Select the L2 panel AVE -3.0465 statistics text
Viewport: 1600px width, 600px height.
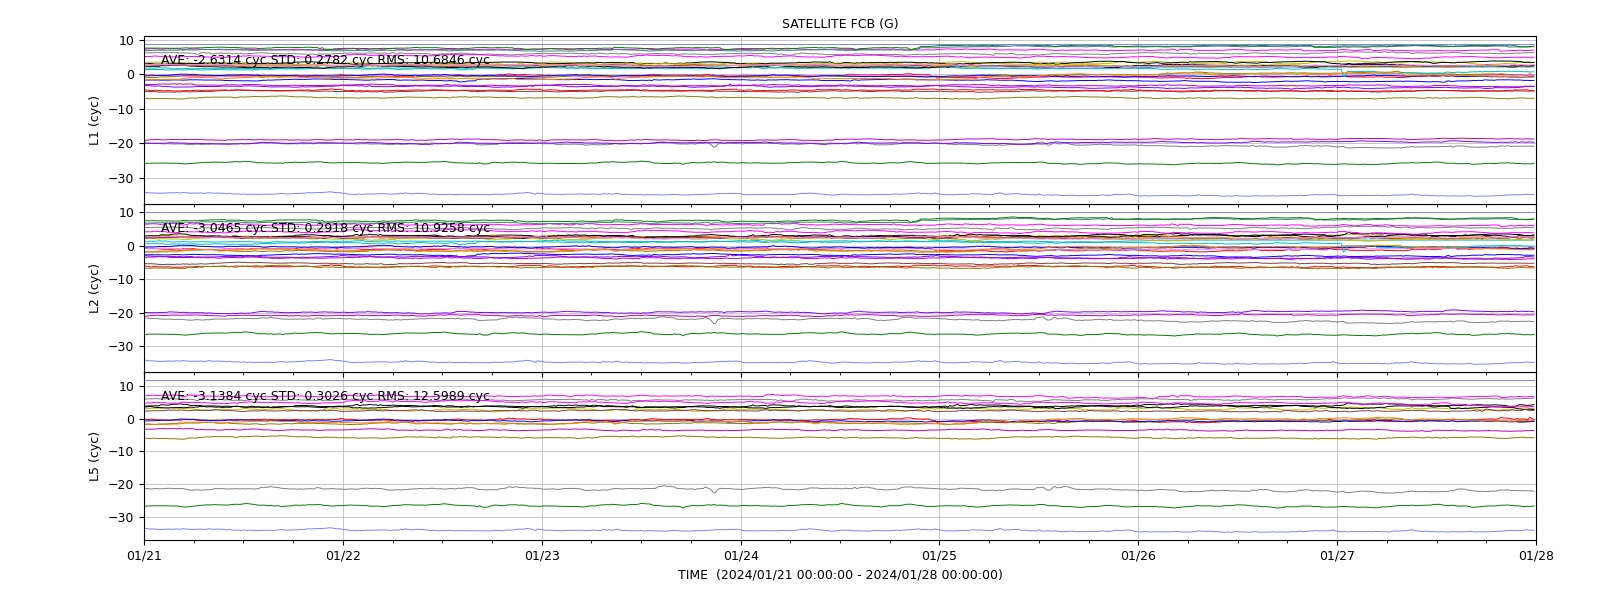click(325, 228)
